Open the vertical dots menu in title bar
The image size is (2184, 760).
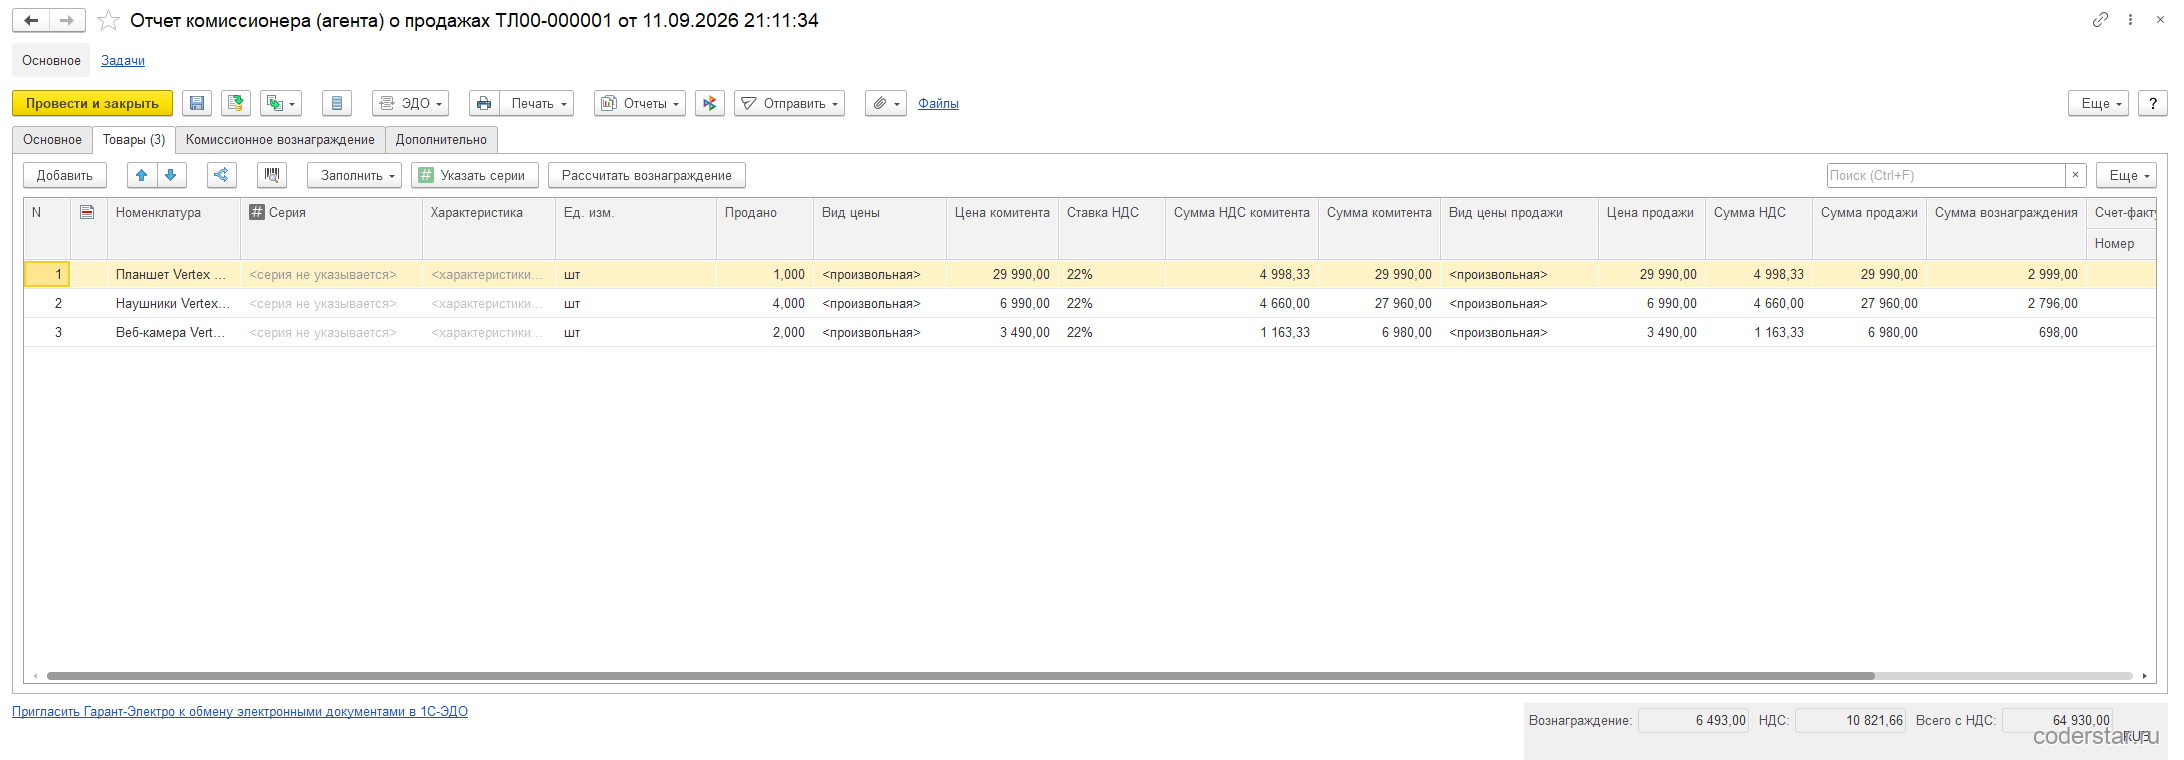[2131, 20]
